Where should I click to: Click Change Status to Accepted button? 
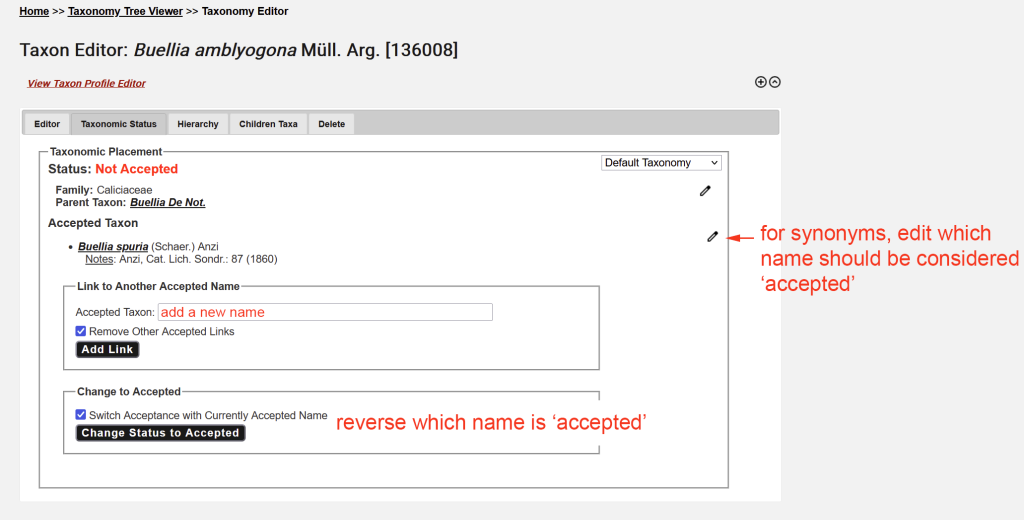coord(160,433)
